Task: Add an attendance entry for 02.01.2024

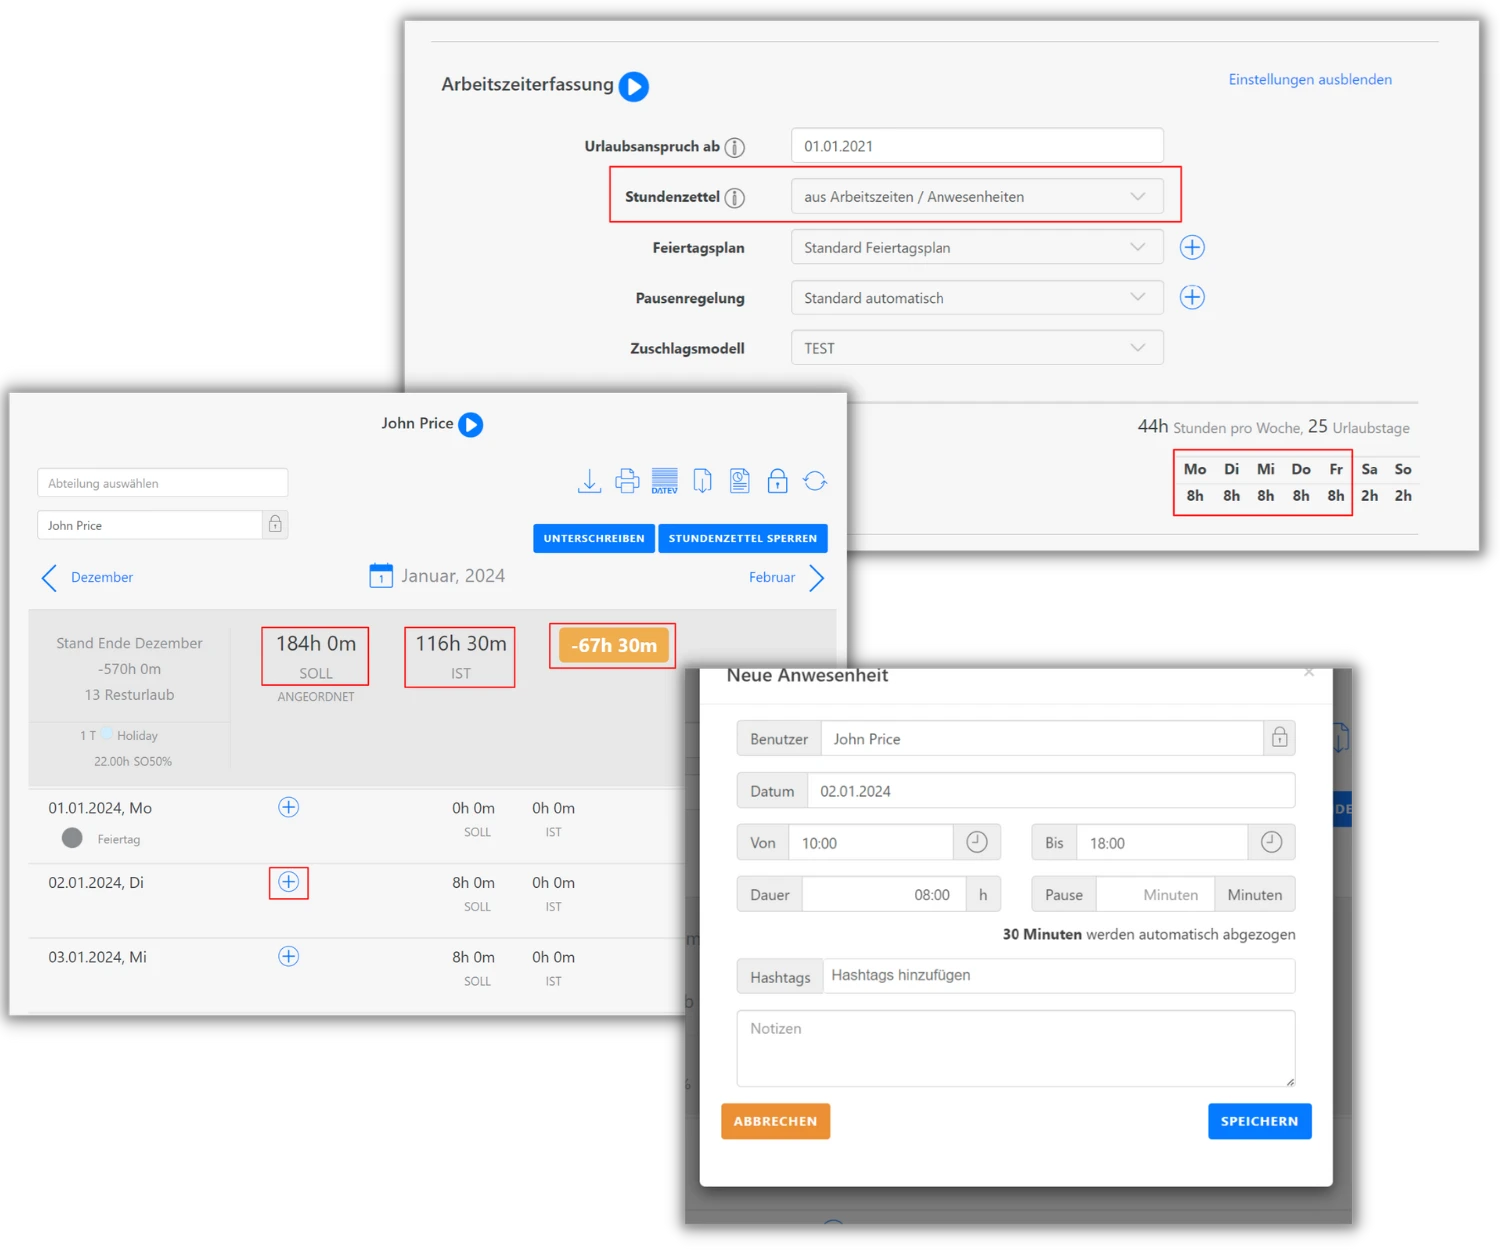Action: 288,882
